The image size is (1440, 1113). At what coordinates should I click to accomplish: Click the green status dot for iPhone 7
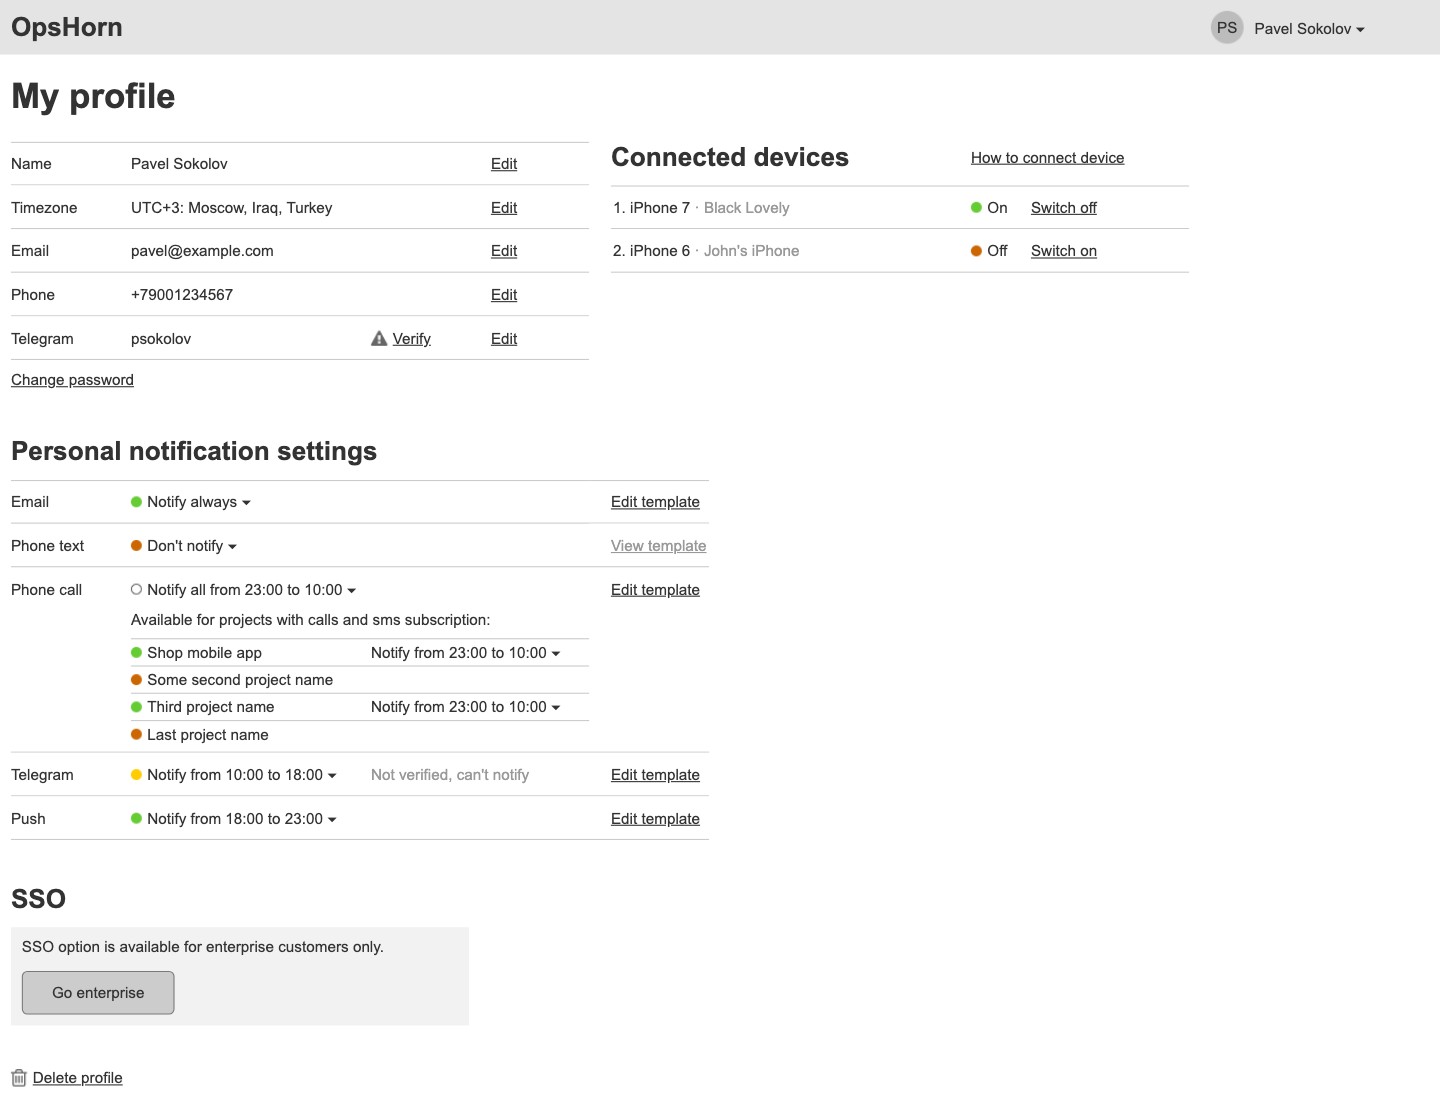pyautogui.click(x=976, y=208)
